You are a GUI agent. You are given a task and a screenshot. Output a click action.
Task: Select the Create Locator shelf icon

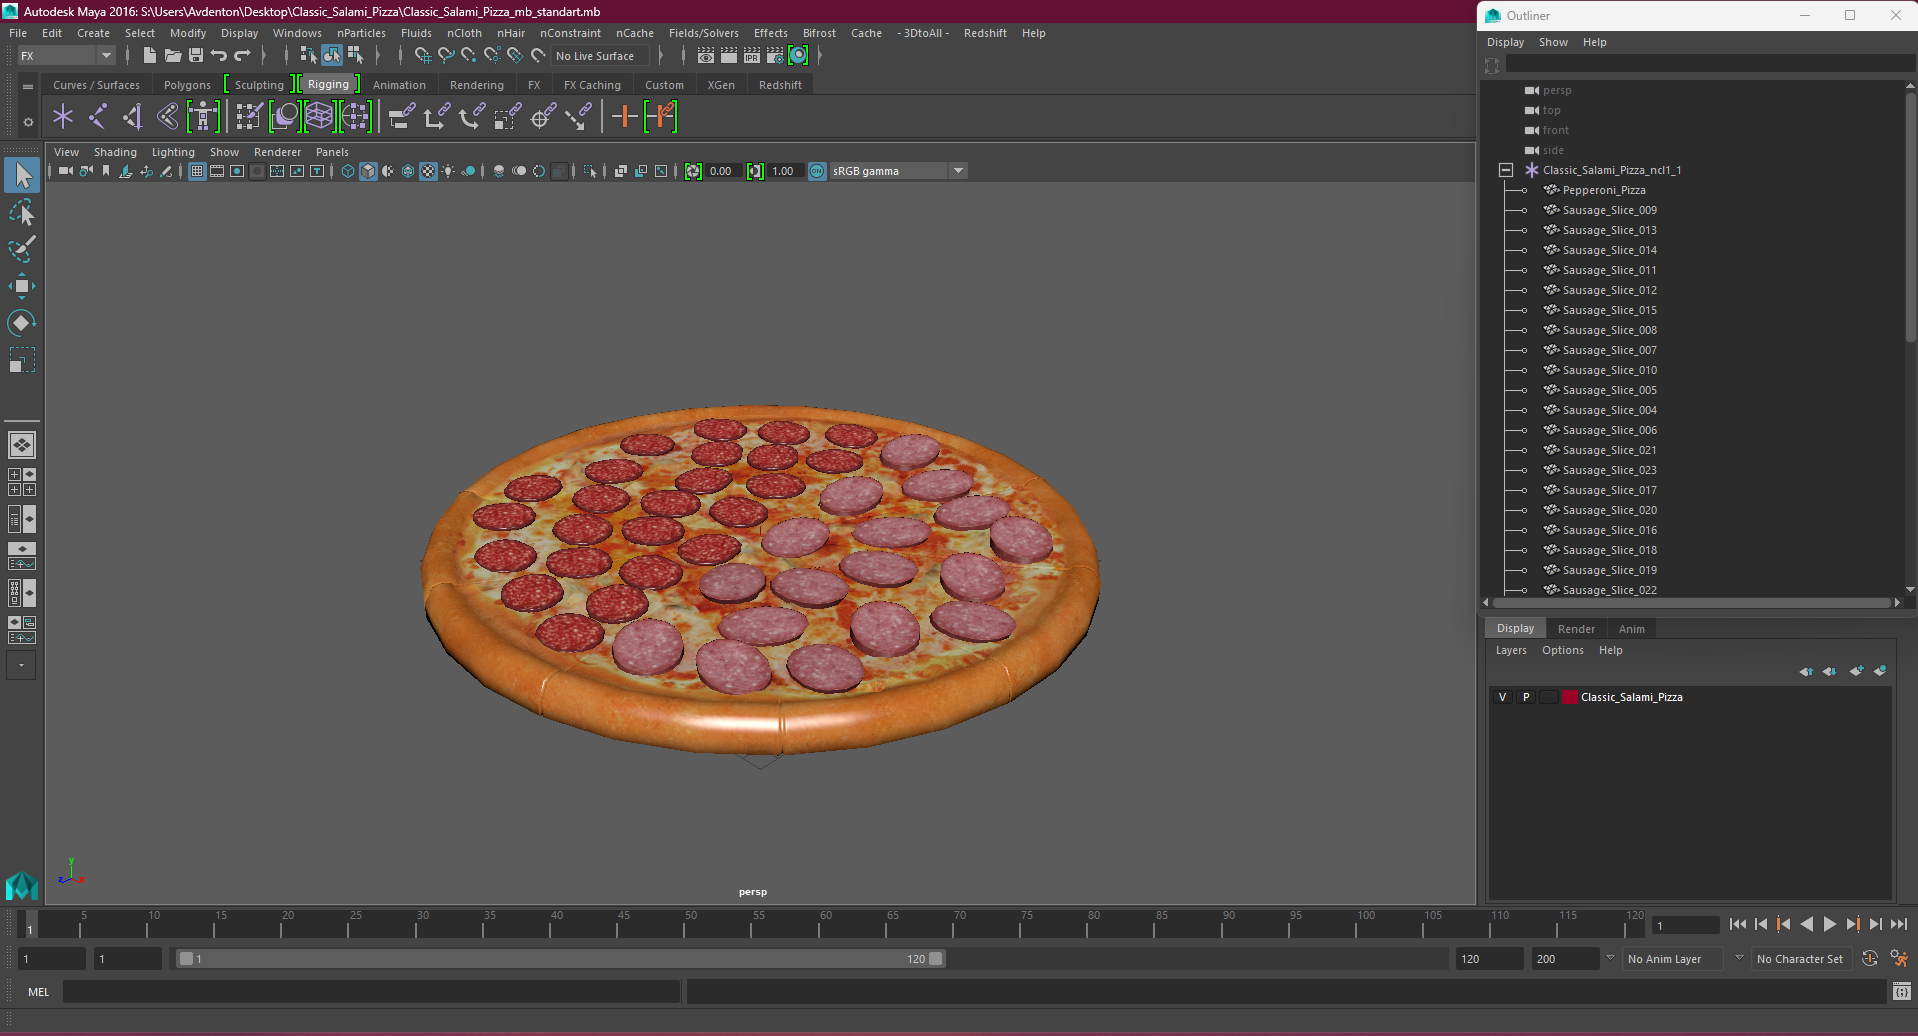point(63,117)
